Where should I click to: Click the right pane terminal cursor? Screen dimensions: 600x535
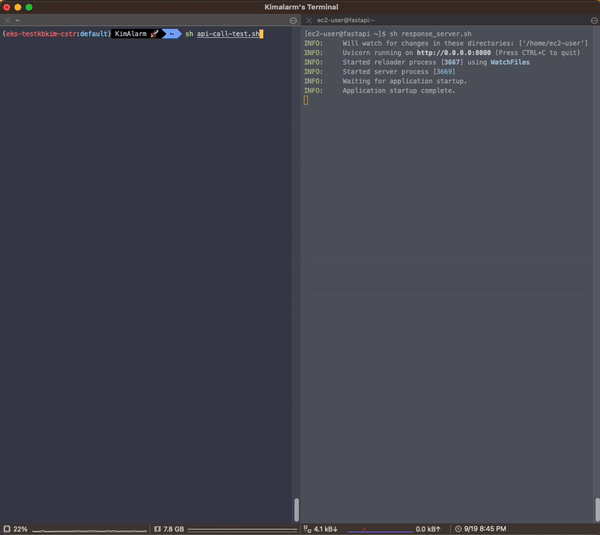[x=306, y=100]
